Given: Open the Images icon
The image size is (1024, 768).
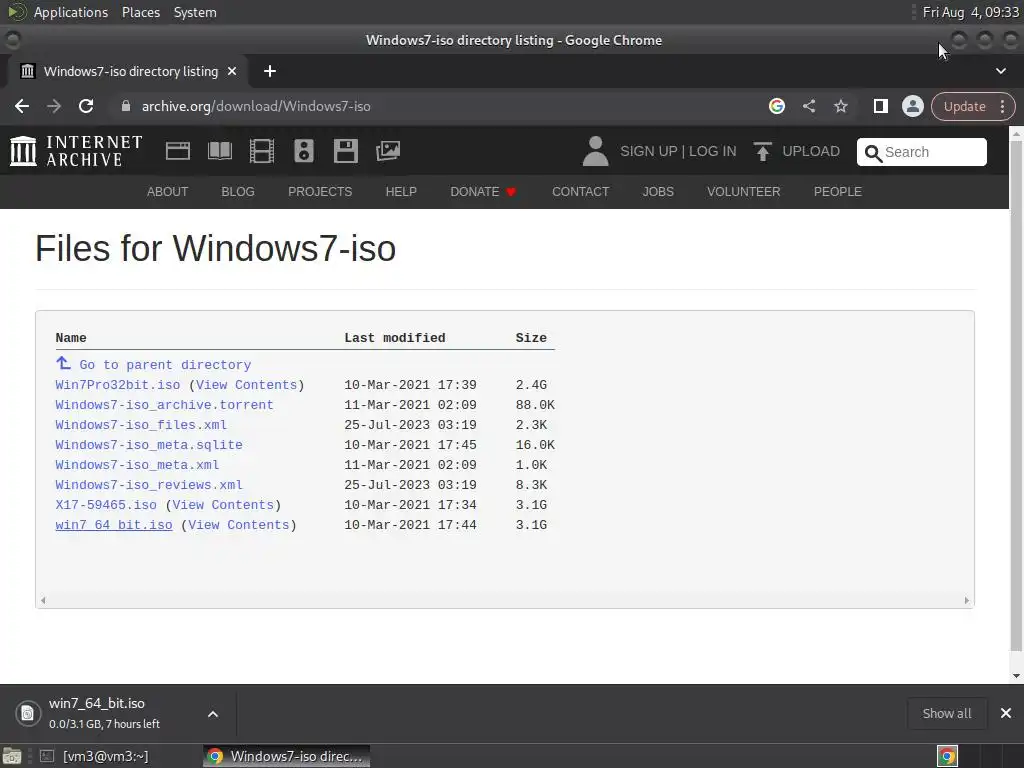Looking at the screenshot, I should (x=388, y=151).
